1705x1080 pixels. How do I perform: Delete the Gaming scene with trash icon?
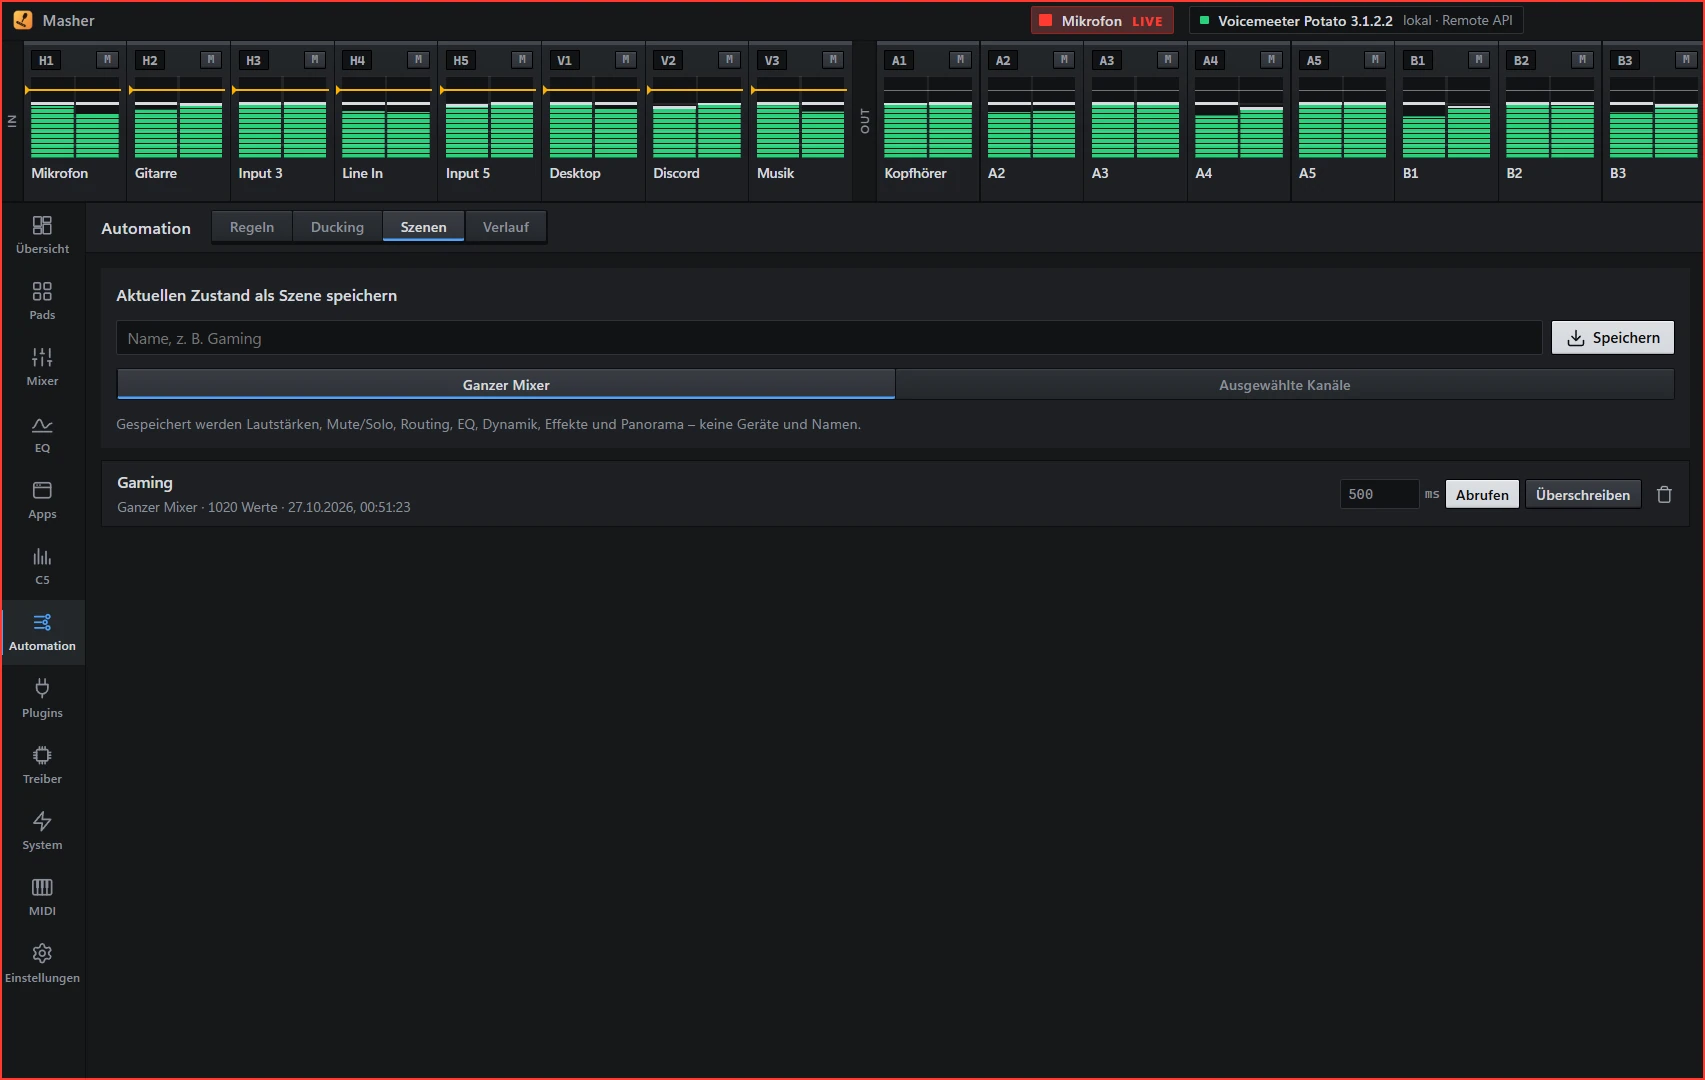(x=1664, y=494)
